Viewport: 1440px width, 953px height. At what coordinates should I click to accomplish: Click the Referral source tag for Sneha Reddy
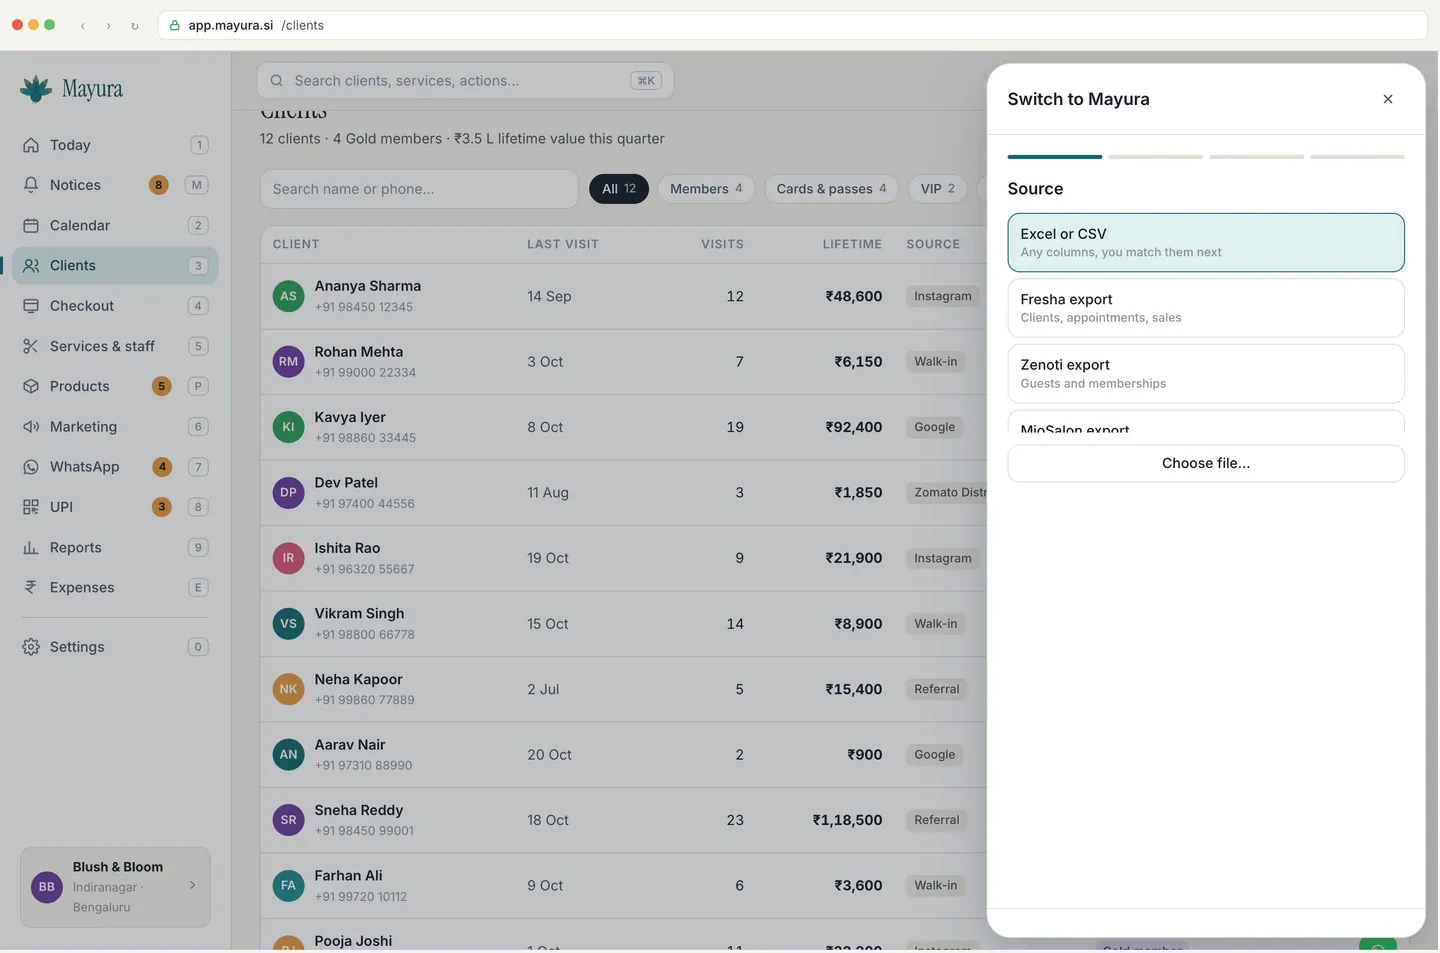click(x=937, y=820)
